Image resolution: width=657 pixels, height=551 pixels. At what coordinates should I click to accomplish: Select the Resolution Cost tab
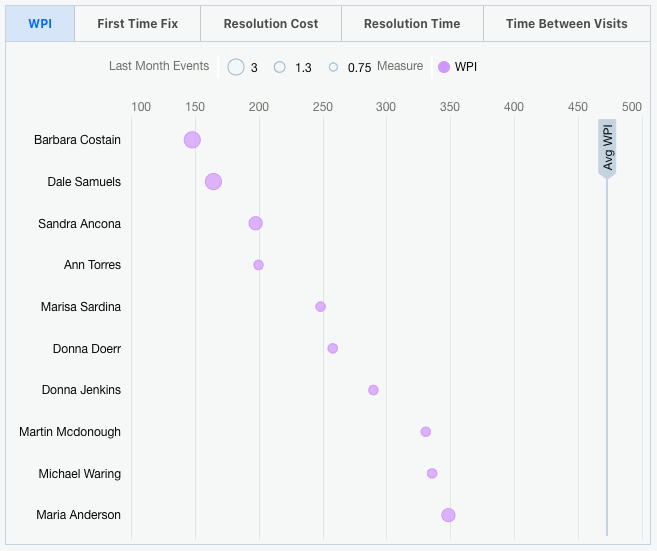coord(271,23)
